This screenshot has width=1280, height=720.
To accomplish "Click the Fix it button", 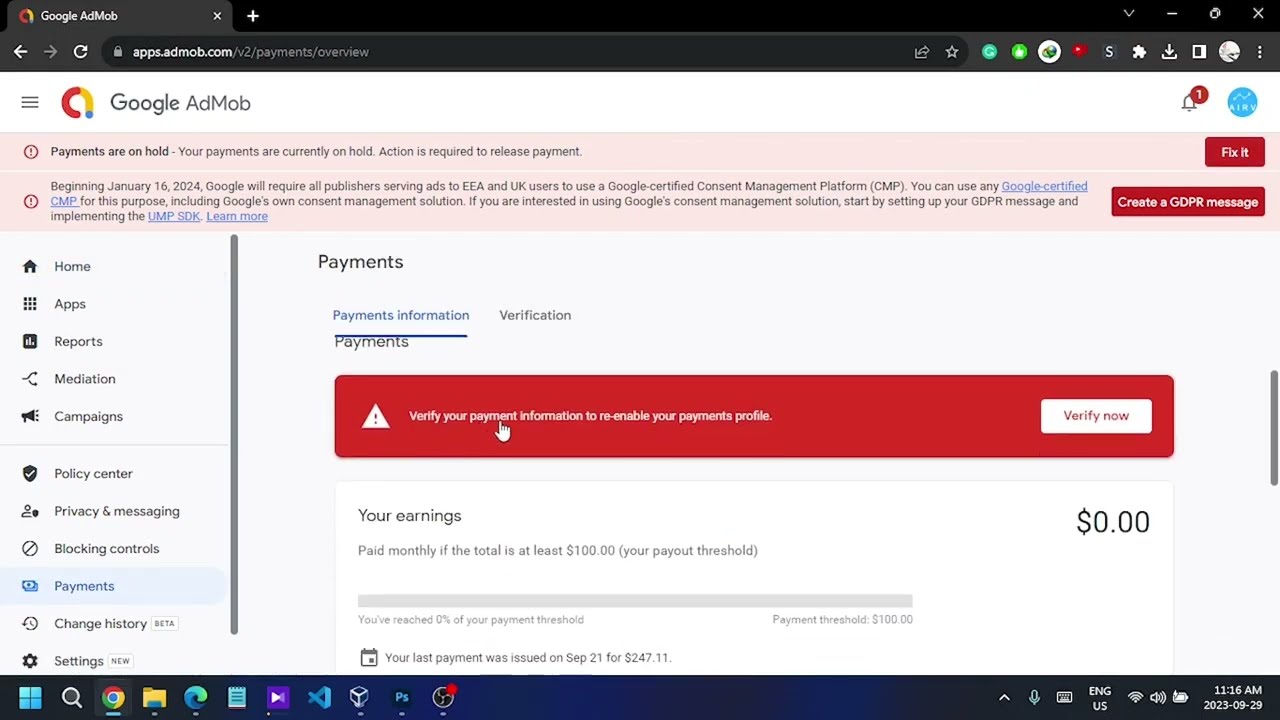I will point(1235,152).
